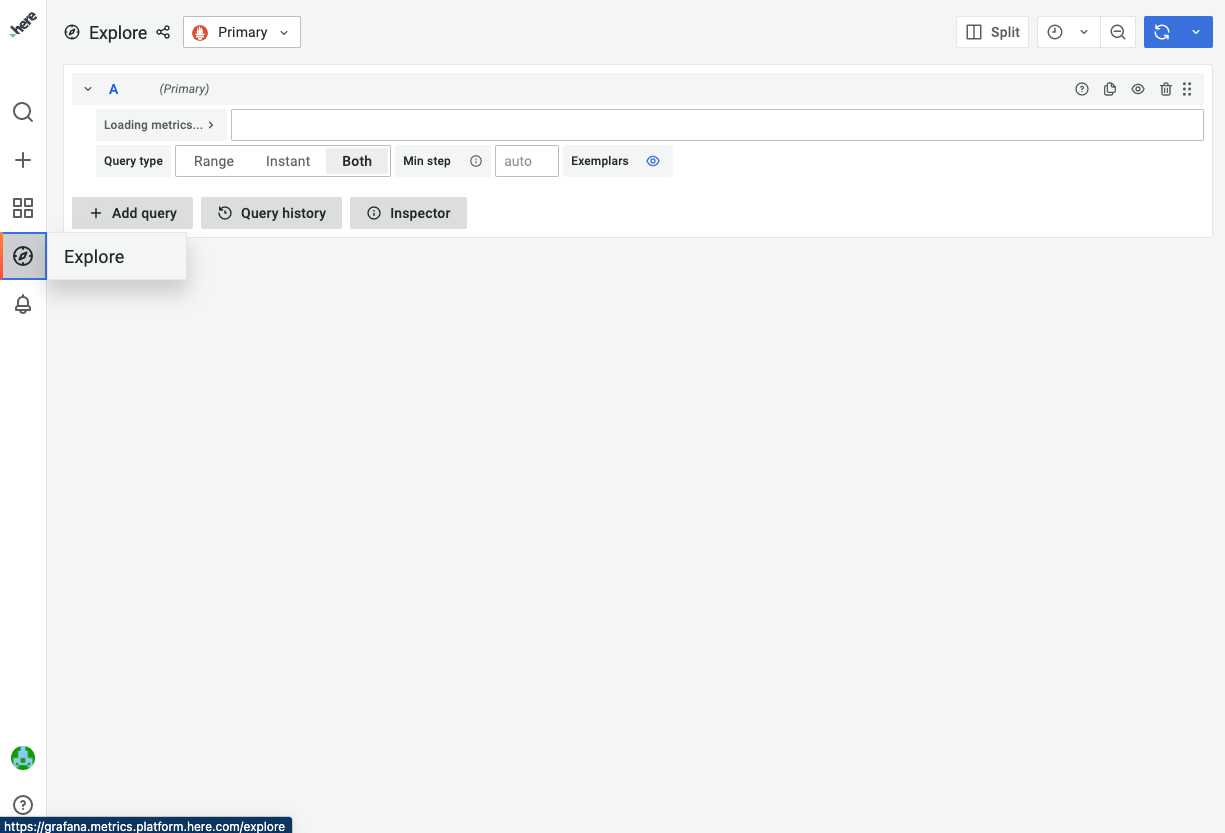This screenshot has height=833, width=1225.
Task: Open the Alerting bell sidebar icon
Action: coord(23,304)
